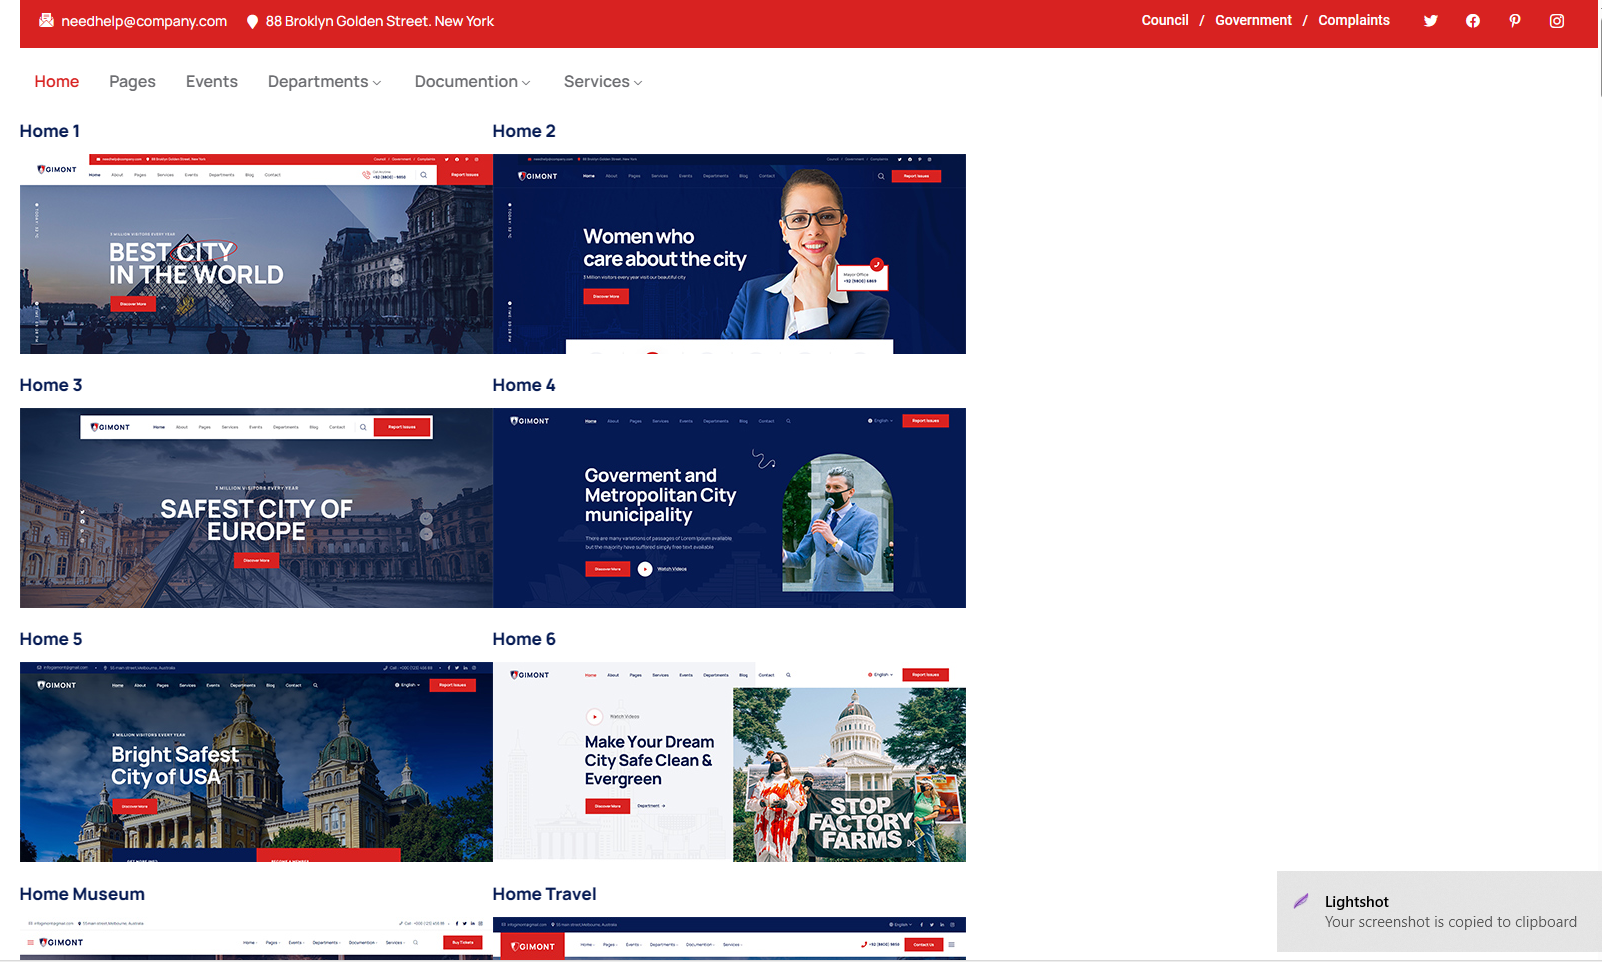Select the Home menu item

coord(57,81)
